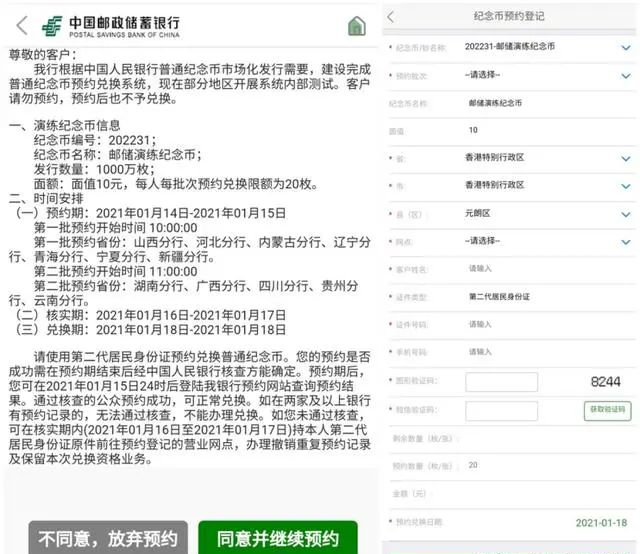Click the 预约期 date range line
Screen dimensions: 640x554
pyautogui.click(x=151, y=213)
